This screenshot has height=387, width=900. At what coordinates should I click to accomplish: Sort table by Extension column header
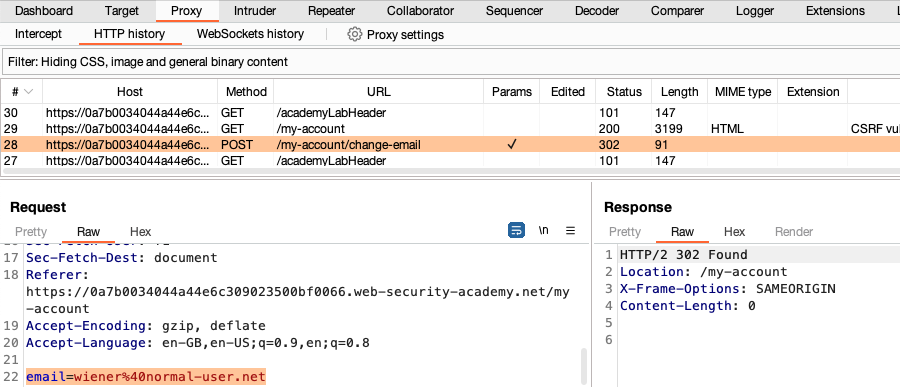click(813, 92)
